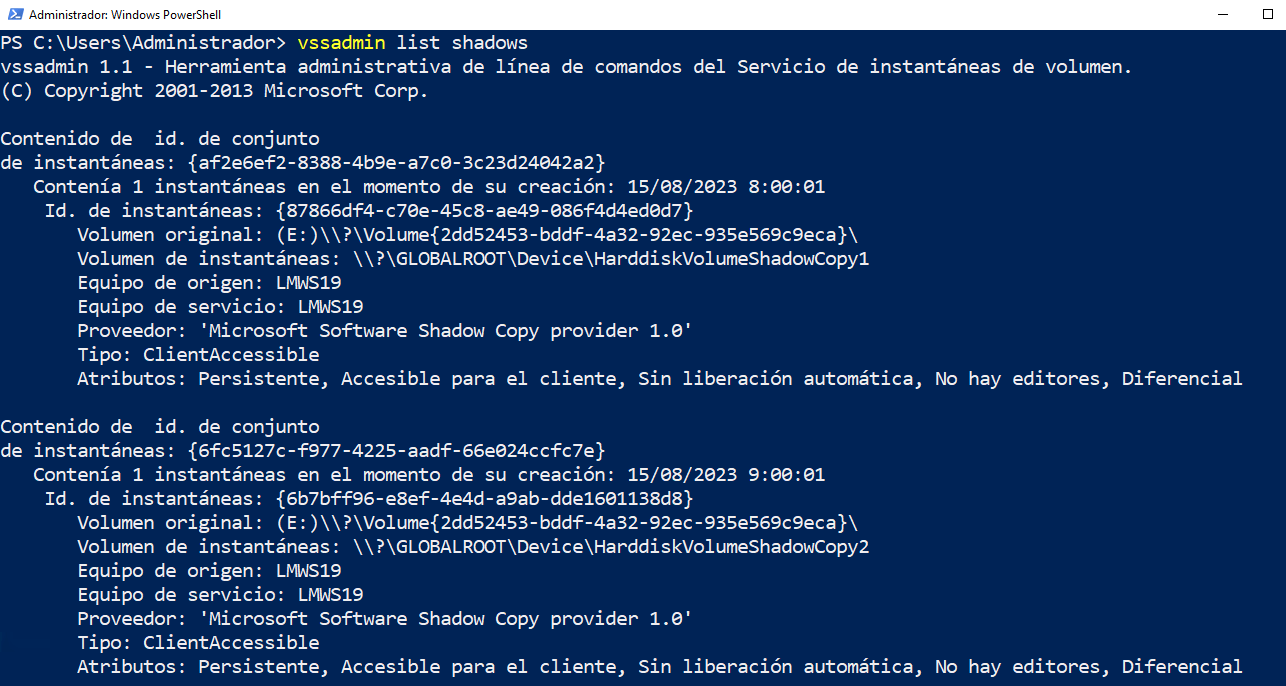Click the "PS C:\Users\Administrador>" prompt text
Screen dimensions: 1286x686
(x=143, y=43)
